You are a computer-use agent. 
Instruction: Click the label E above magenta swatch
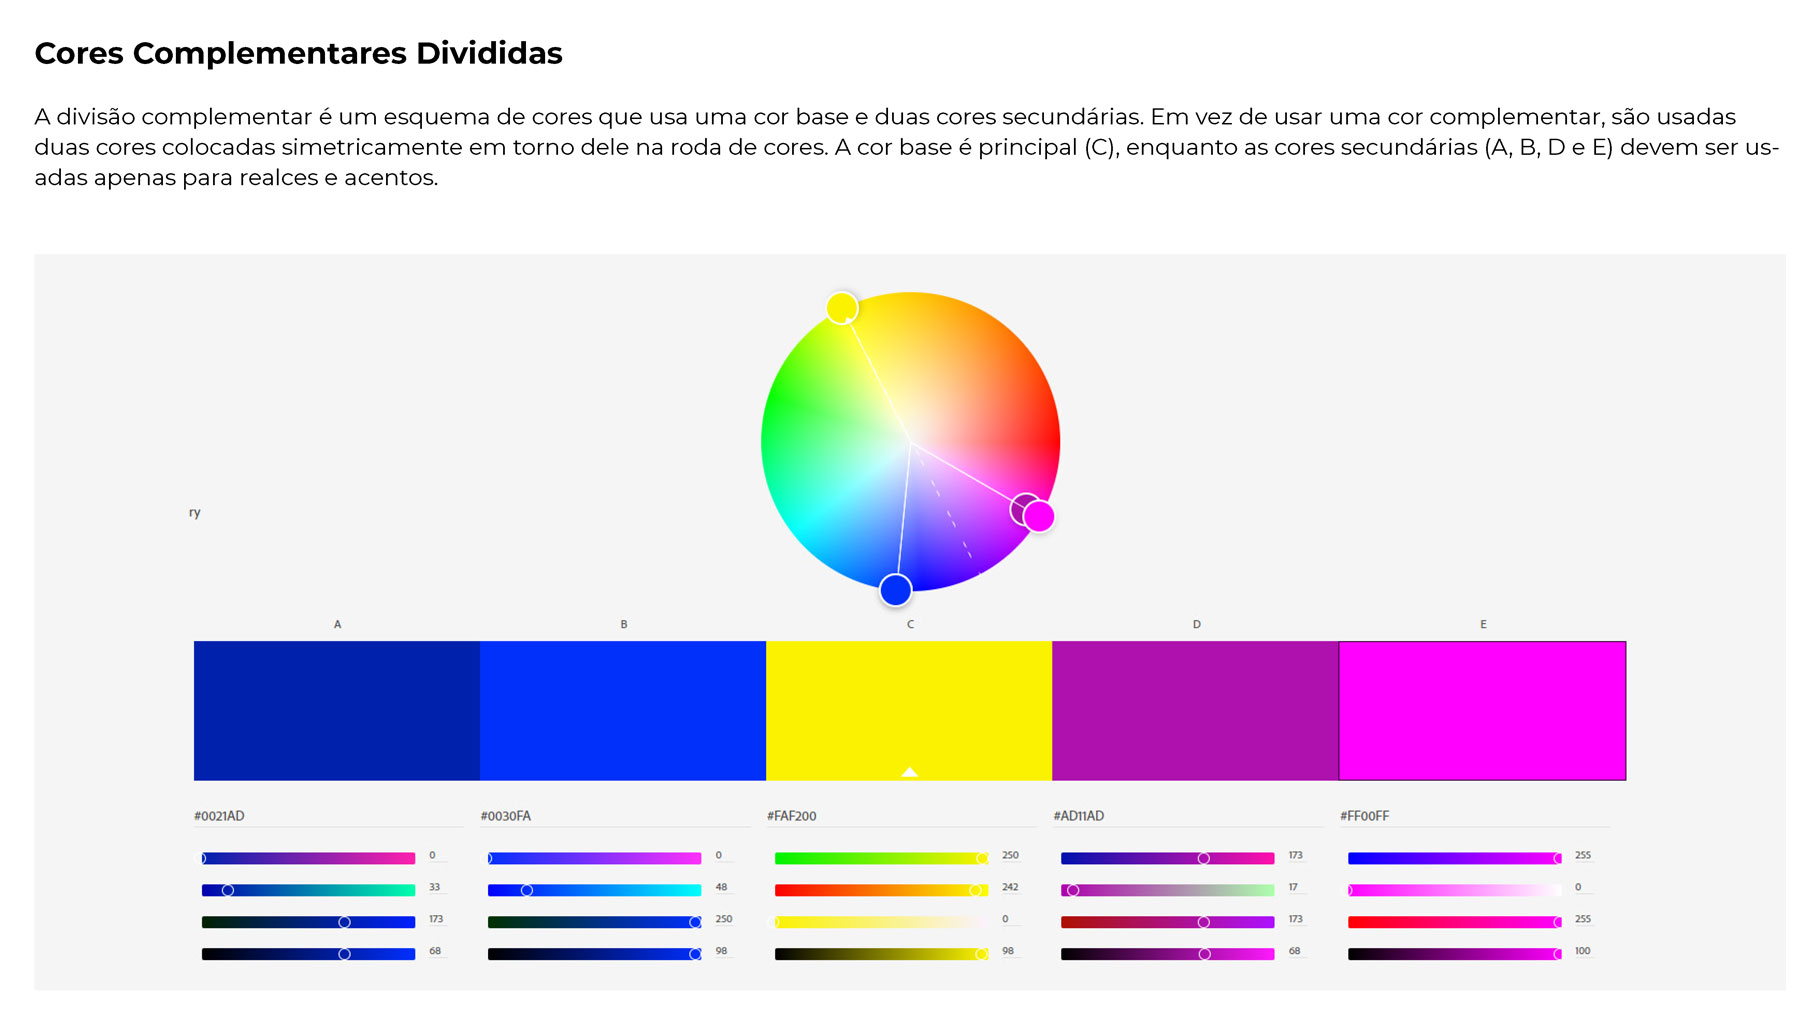point(1483,624)
